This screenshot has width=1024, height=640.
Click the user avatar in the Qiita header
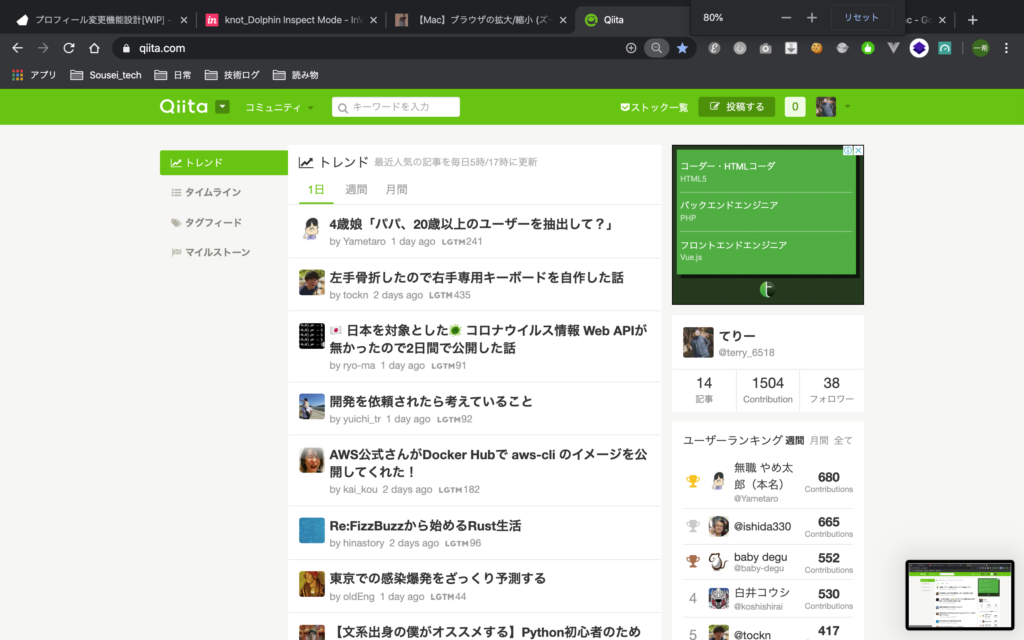pos(825,106)
